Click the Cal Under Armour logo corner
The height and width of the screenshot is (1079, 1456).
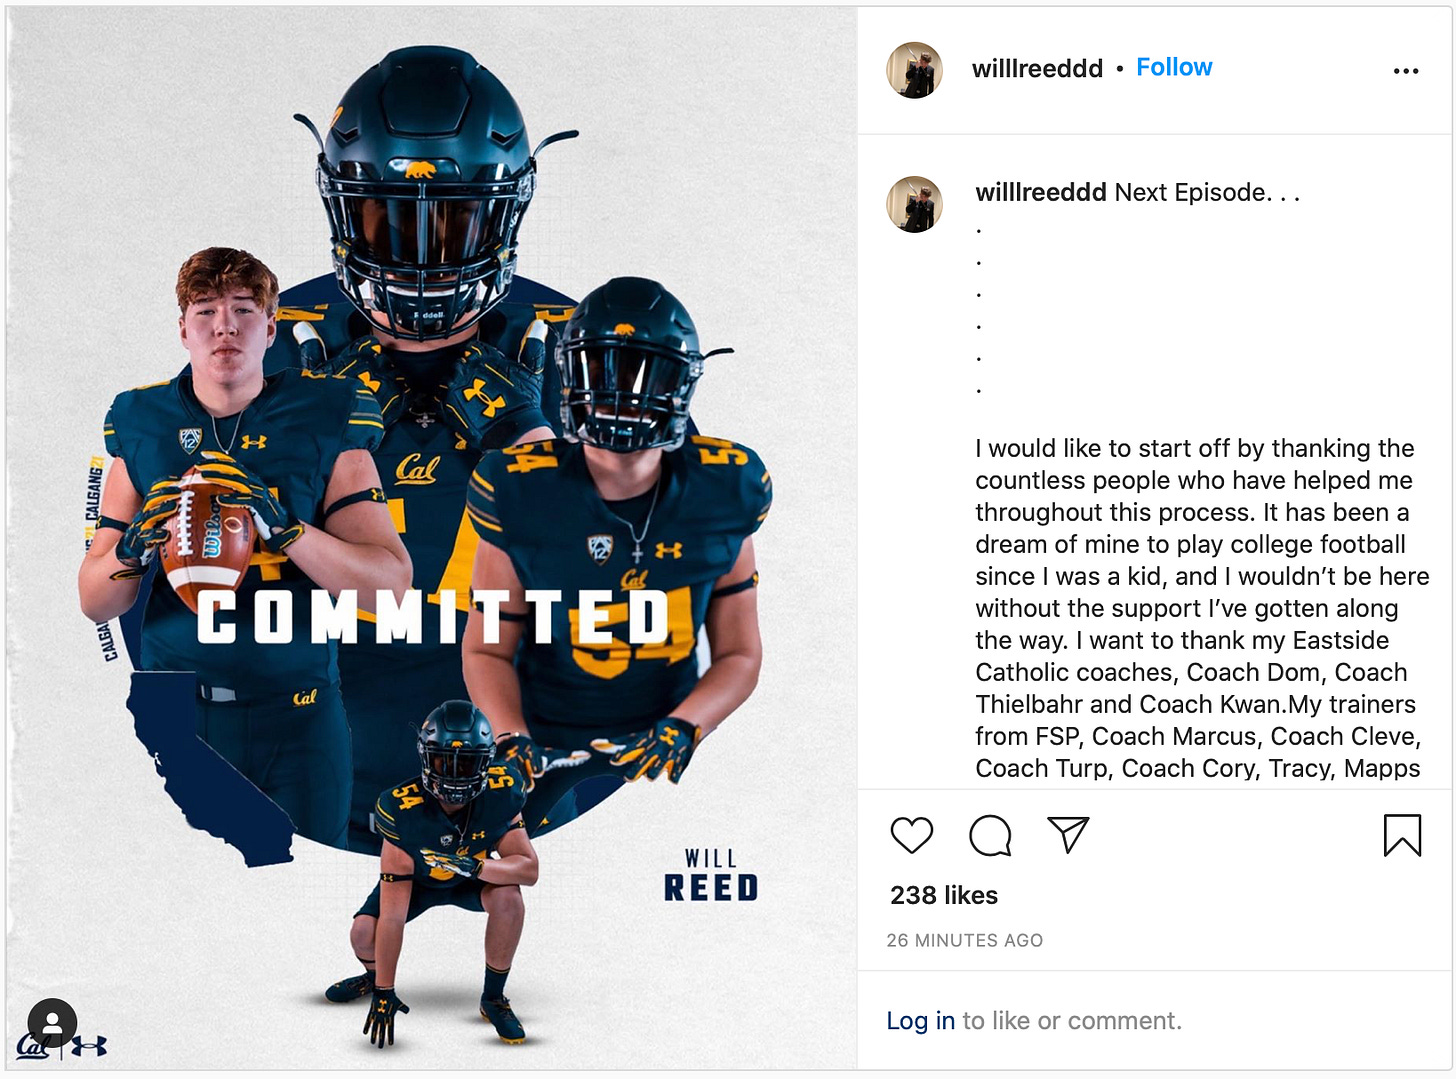pos(61,1046)
